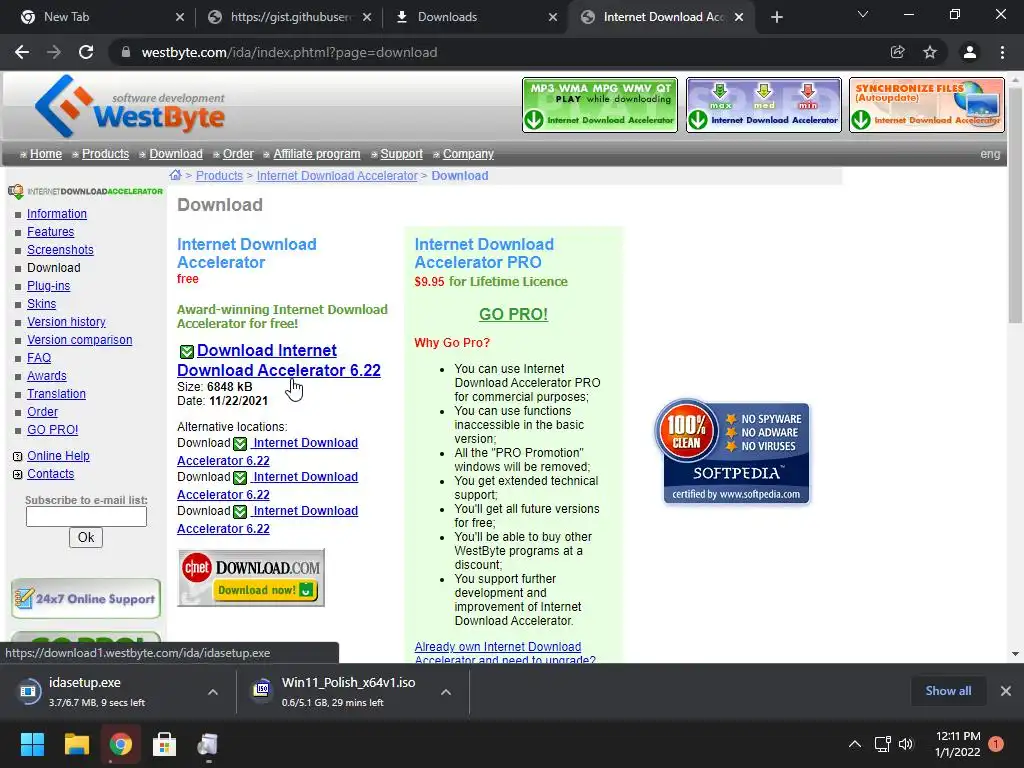Open the installer app in the taskbar
Viewport: 1024px width, 768px height.
point(208,744)
